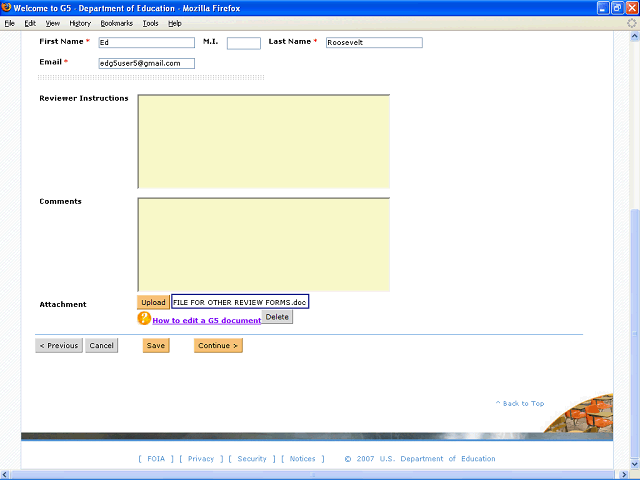Click the M.I. input field
The width and height of the screenshot is (640, 480).
tap(244, 43)
